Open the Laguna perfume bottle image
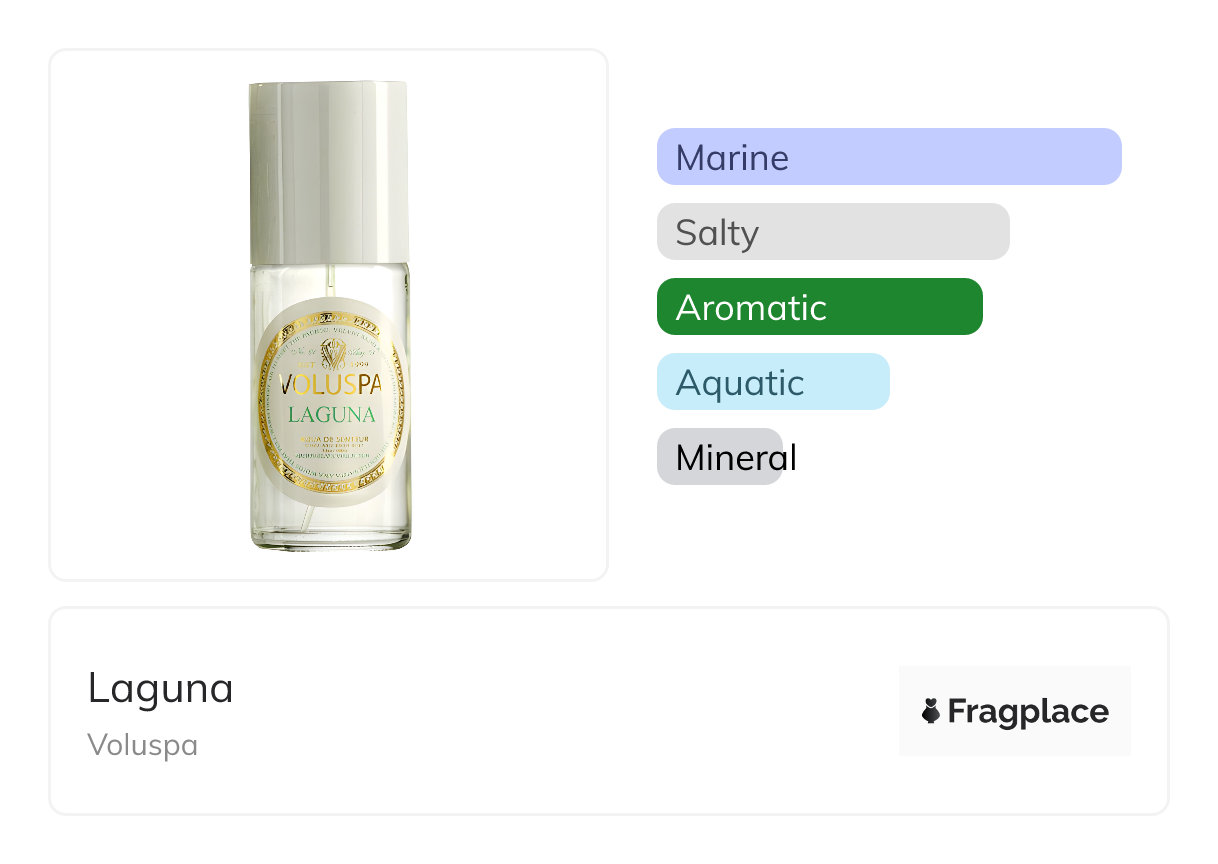 pyautogui.click(x=329, y=315)
